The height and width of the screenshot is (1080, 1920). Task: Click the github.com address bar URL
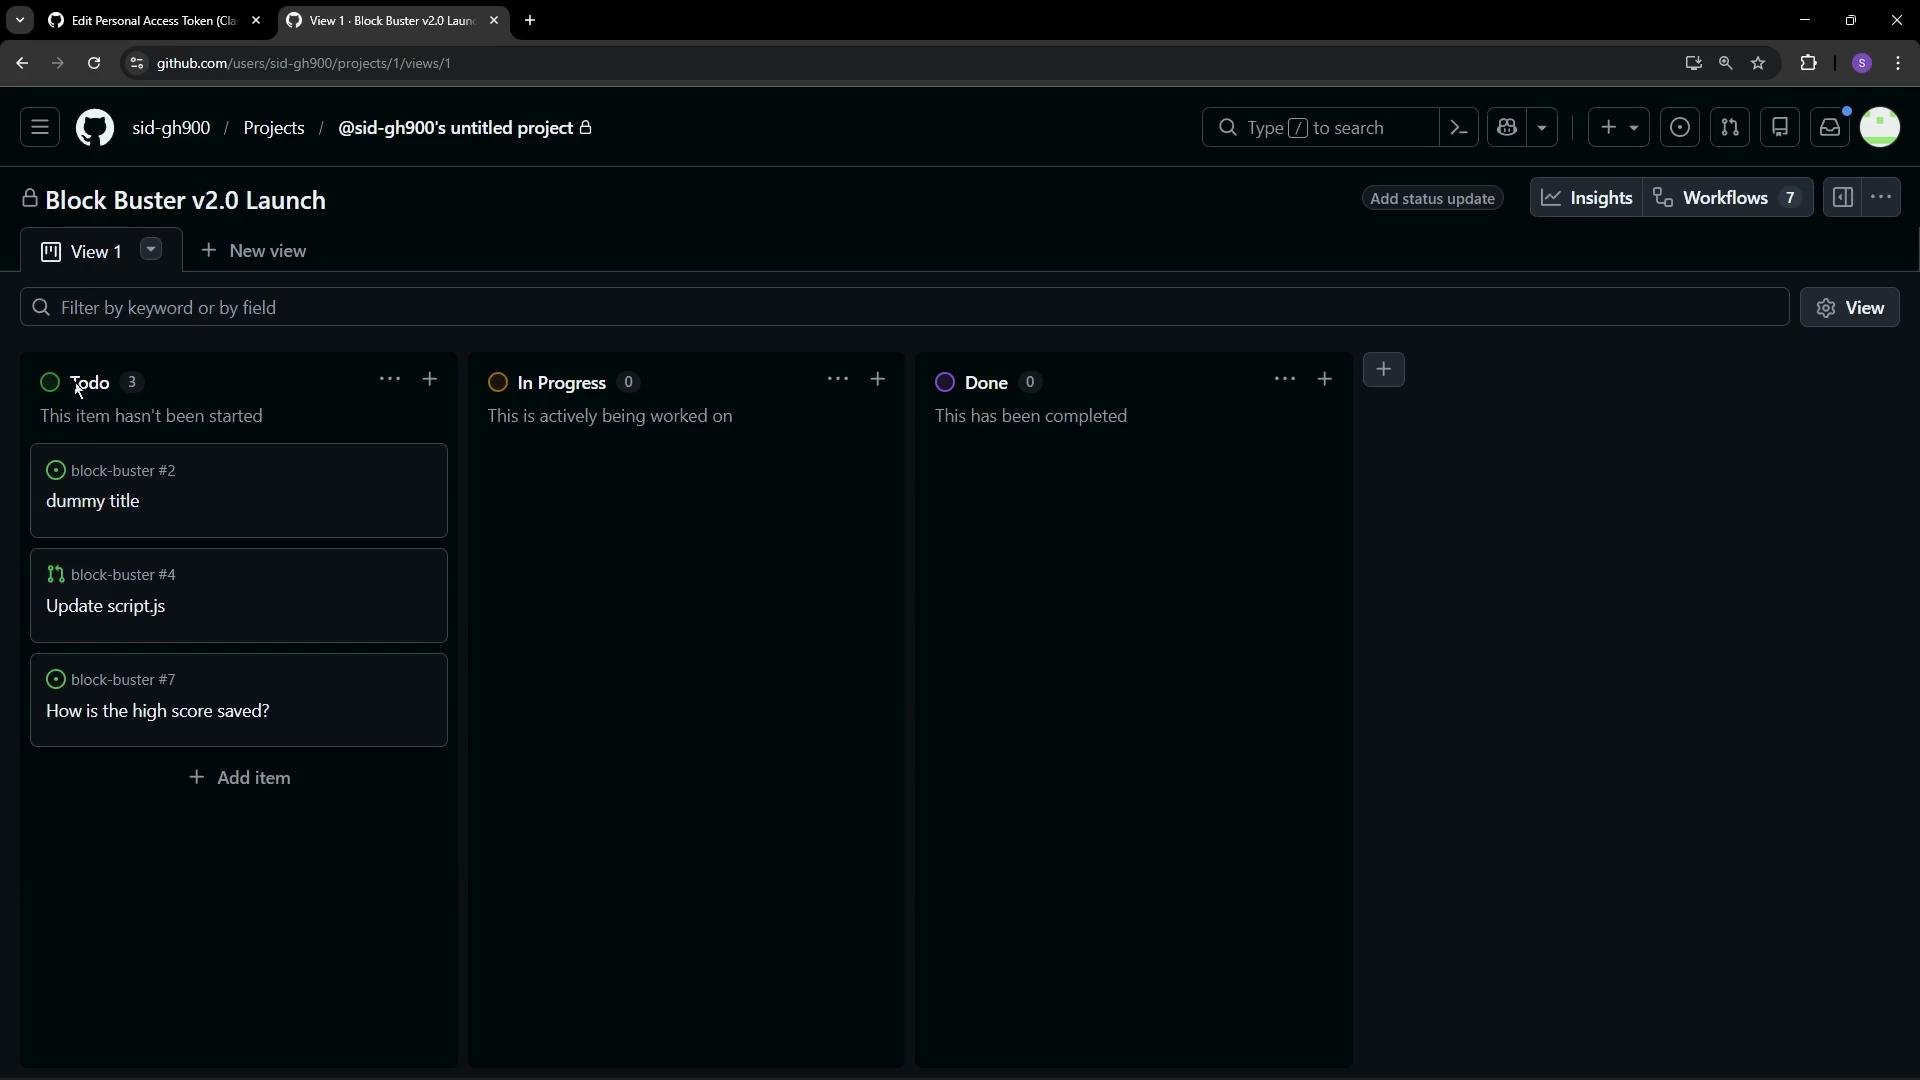point(304,63)
